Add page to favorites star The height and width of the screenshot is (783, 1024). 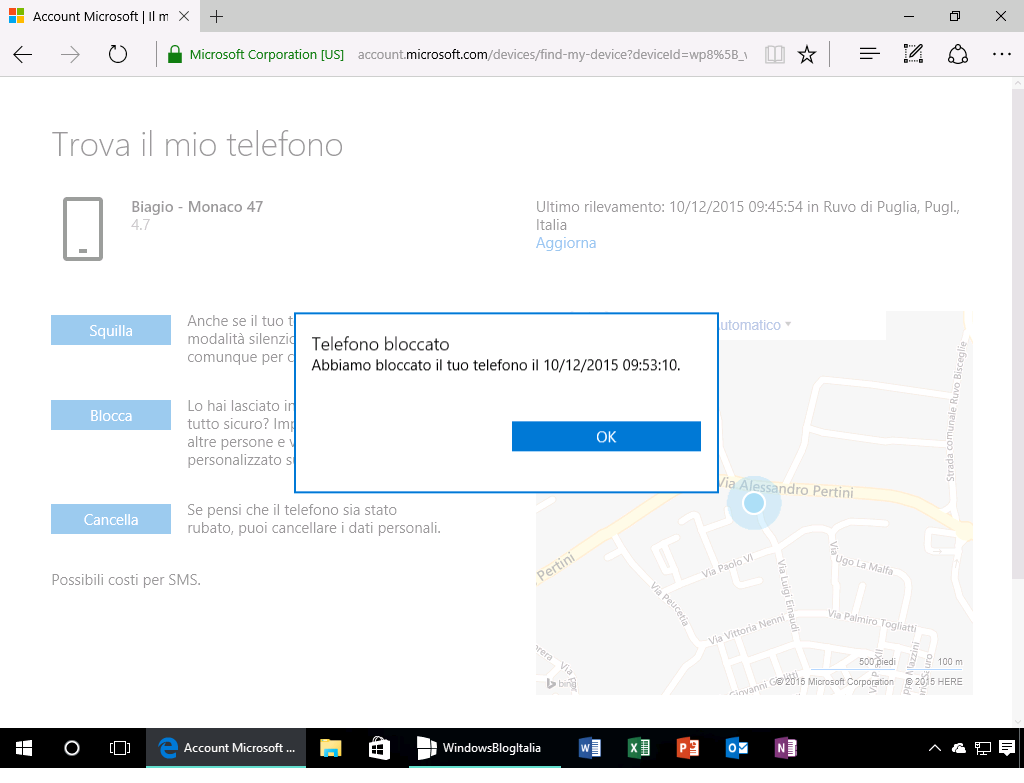(807, 54)
